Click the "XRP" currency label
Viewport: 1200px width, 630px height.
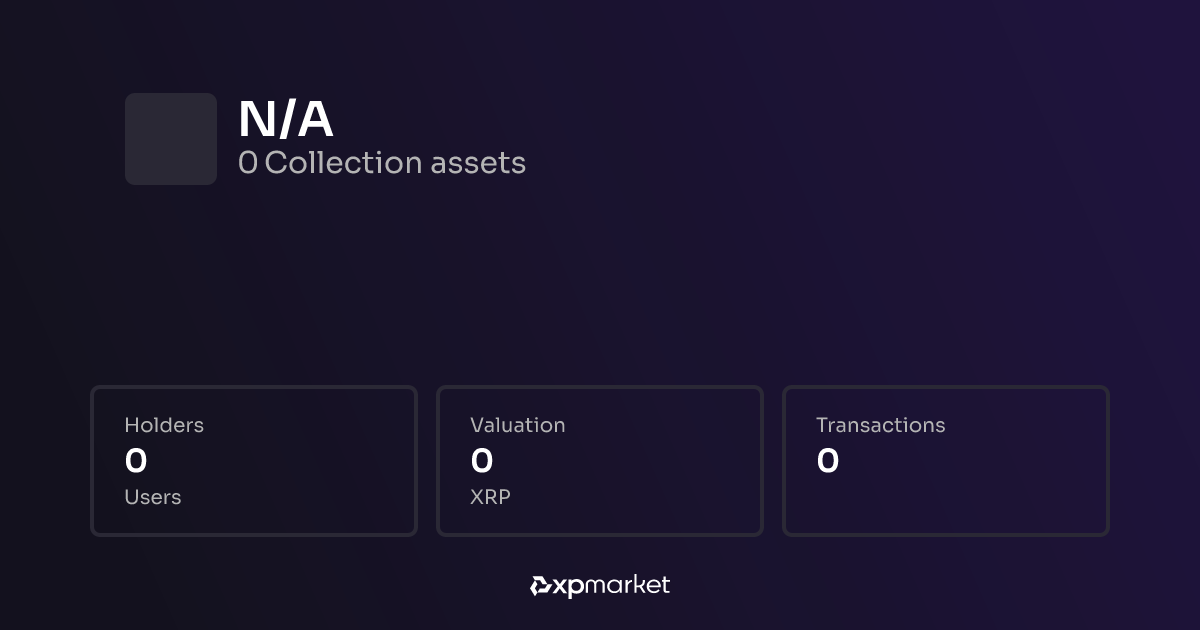[490, 497]
